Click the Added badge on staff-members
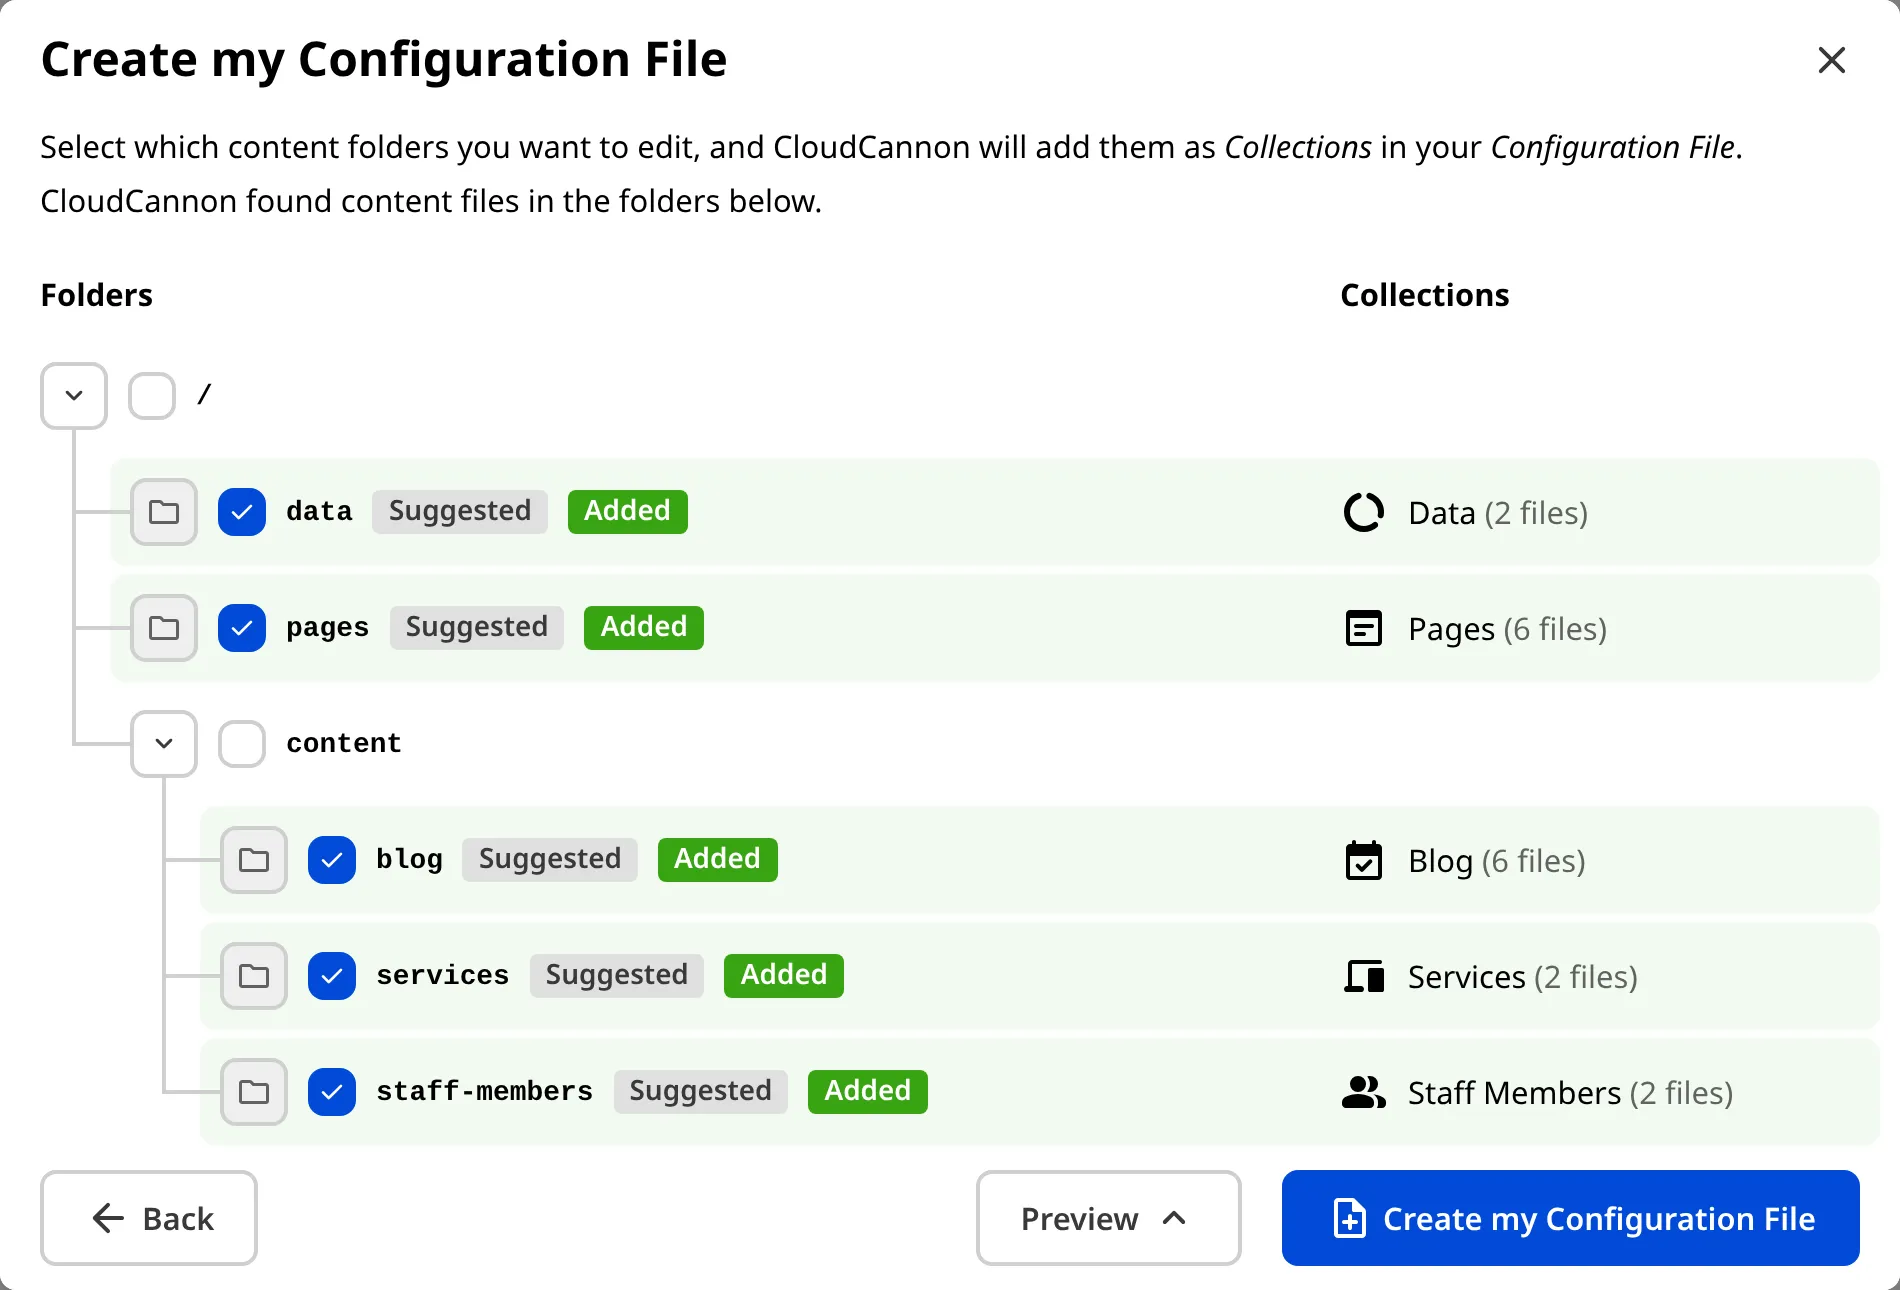Image resolution: width=1900 pixels, height=1290 pixels. point(866,1091)
